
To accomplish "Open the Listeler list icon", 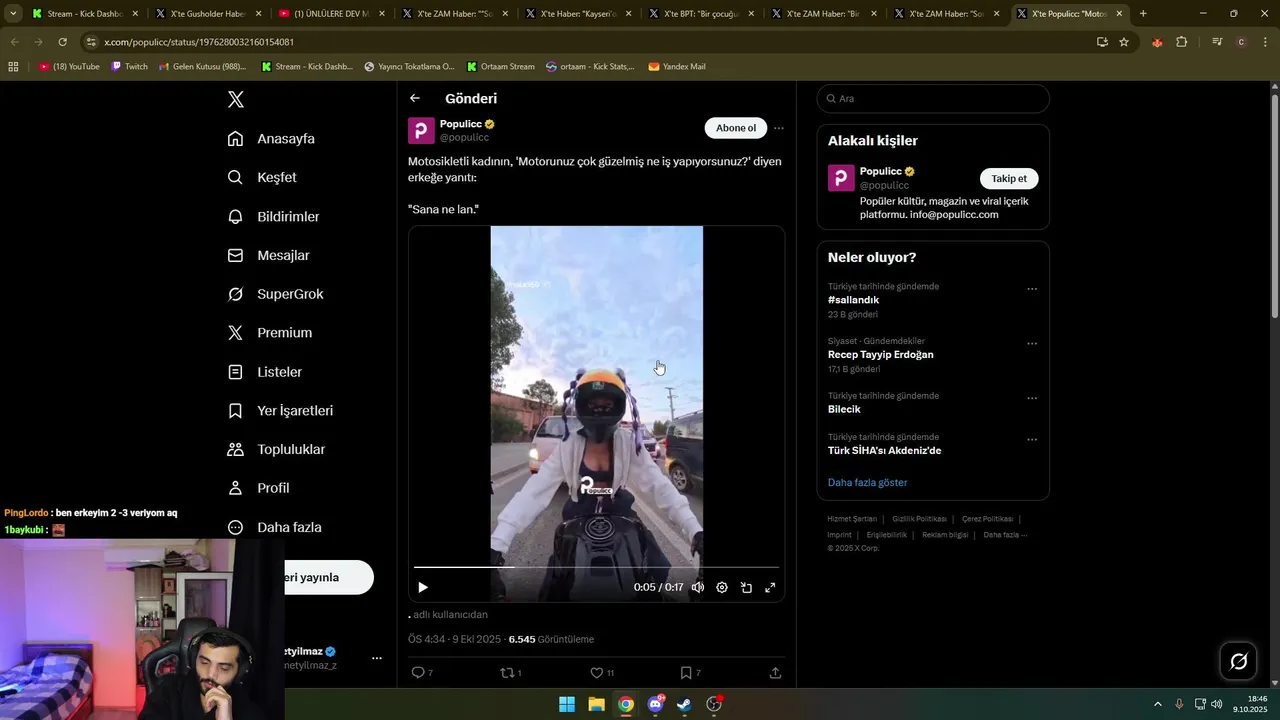I will coord(235,372).
